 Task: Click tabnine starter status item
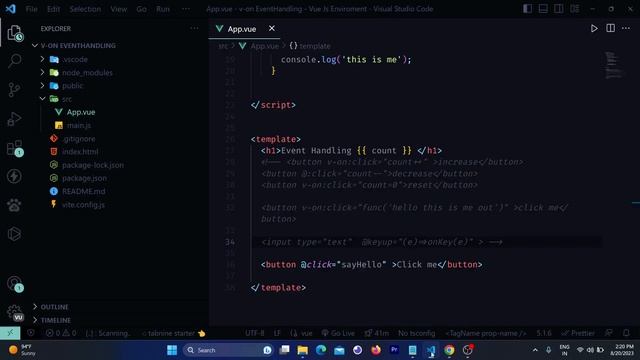click(x=173, y=333)
